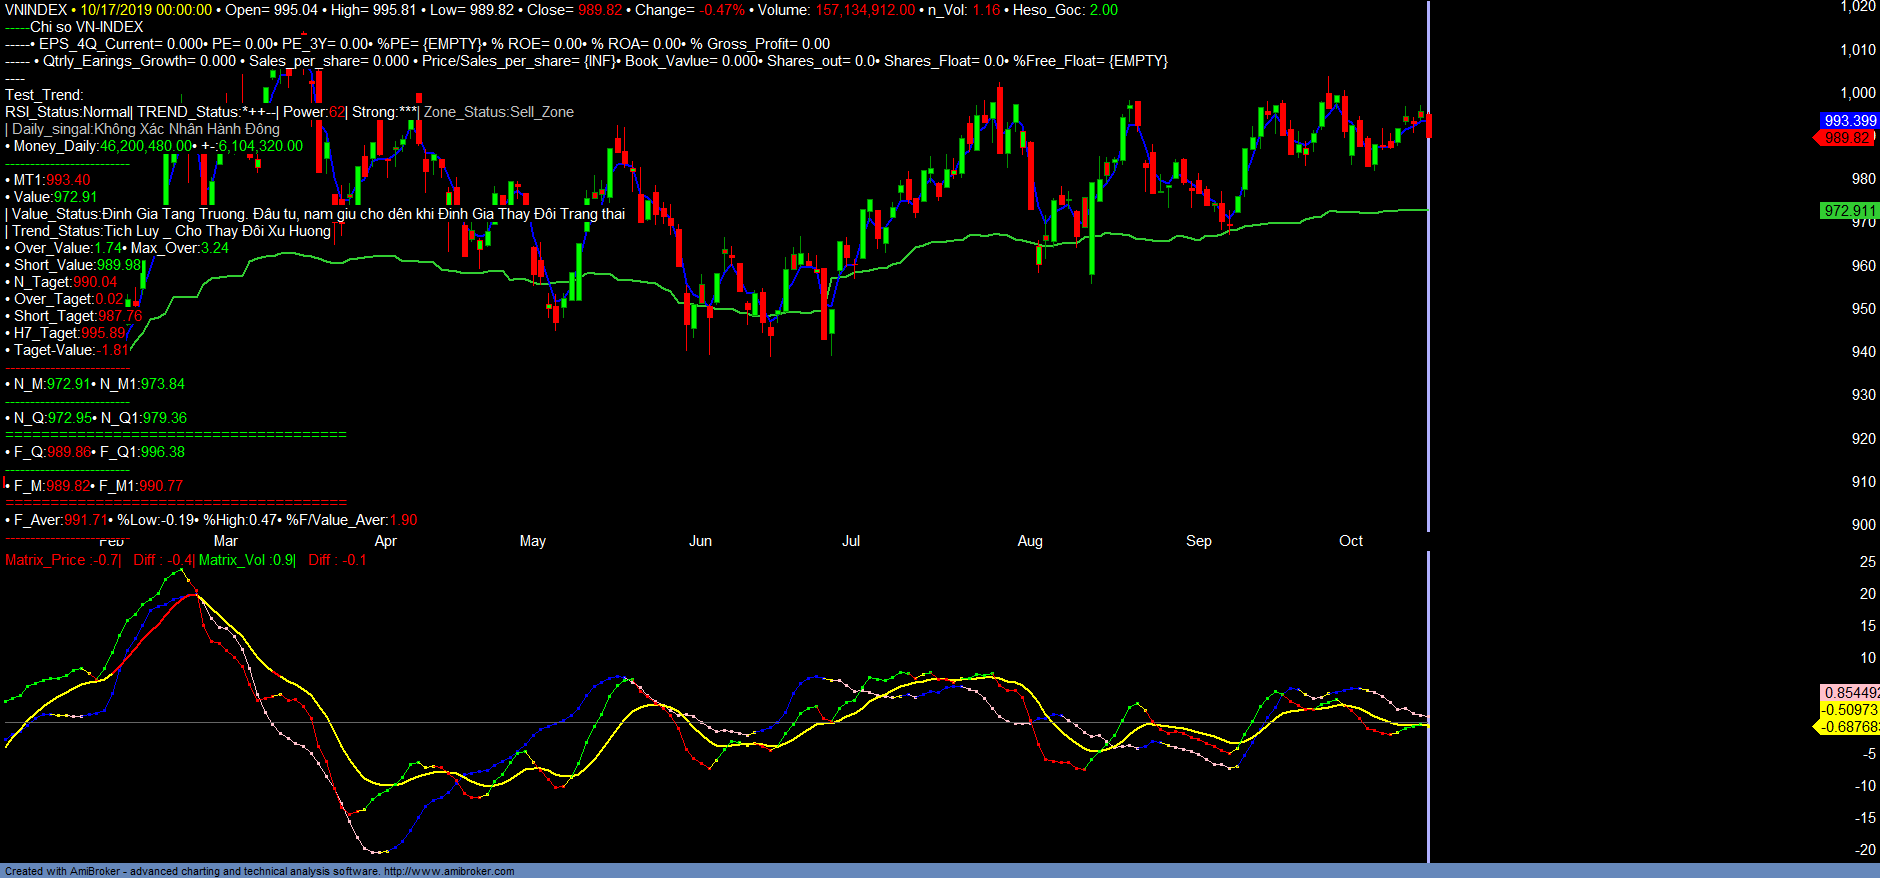
Task: Click the yellow -0.50973 indicator value tag
Action: [x=1849, y=710]
